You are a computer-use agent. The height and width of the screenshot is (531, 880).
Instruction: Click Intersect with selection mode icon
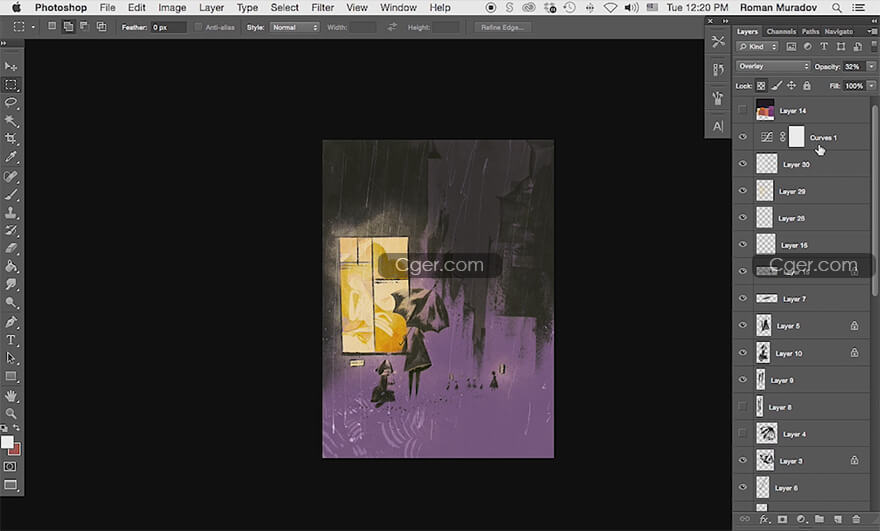point(102,26)
